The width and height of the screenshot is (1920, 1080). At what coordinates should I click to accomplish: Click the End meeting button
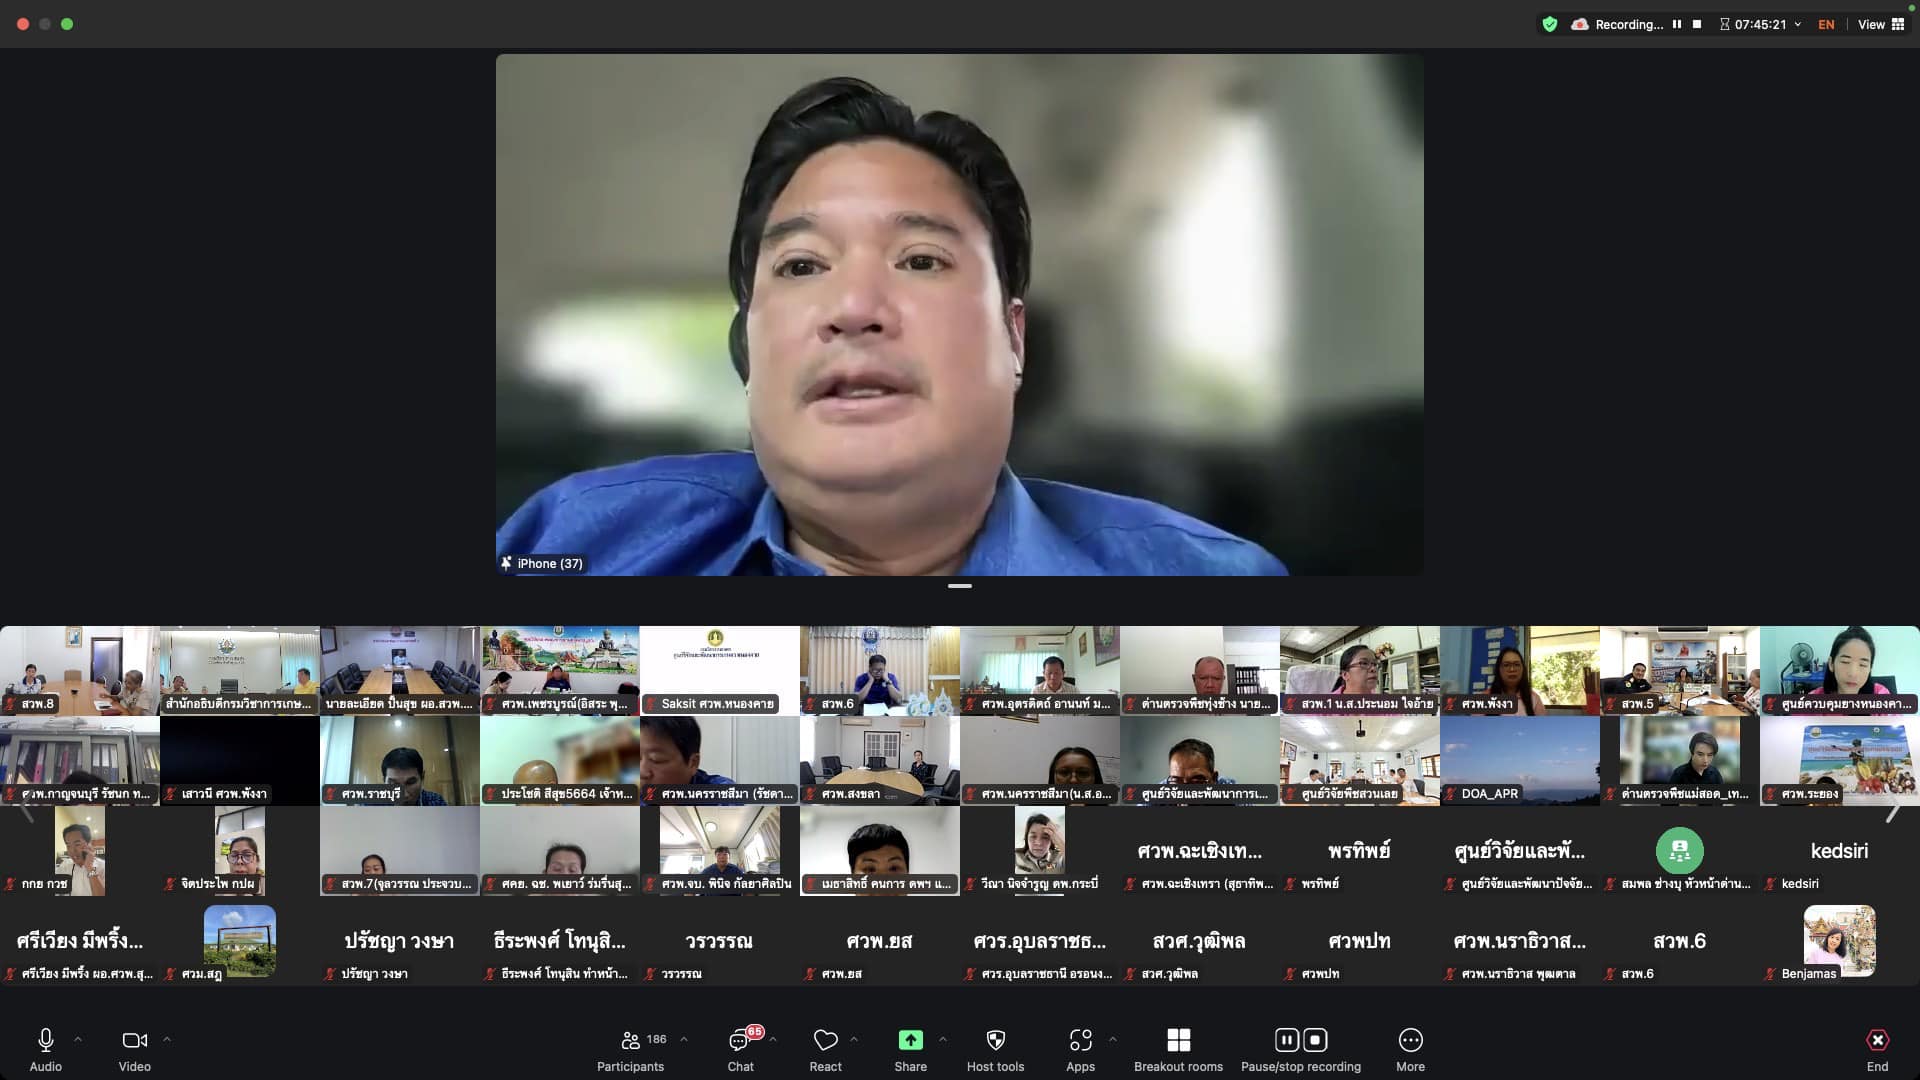1877,1041
